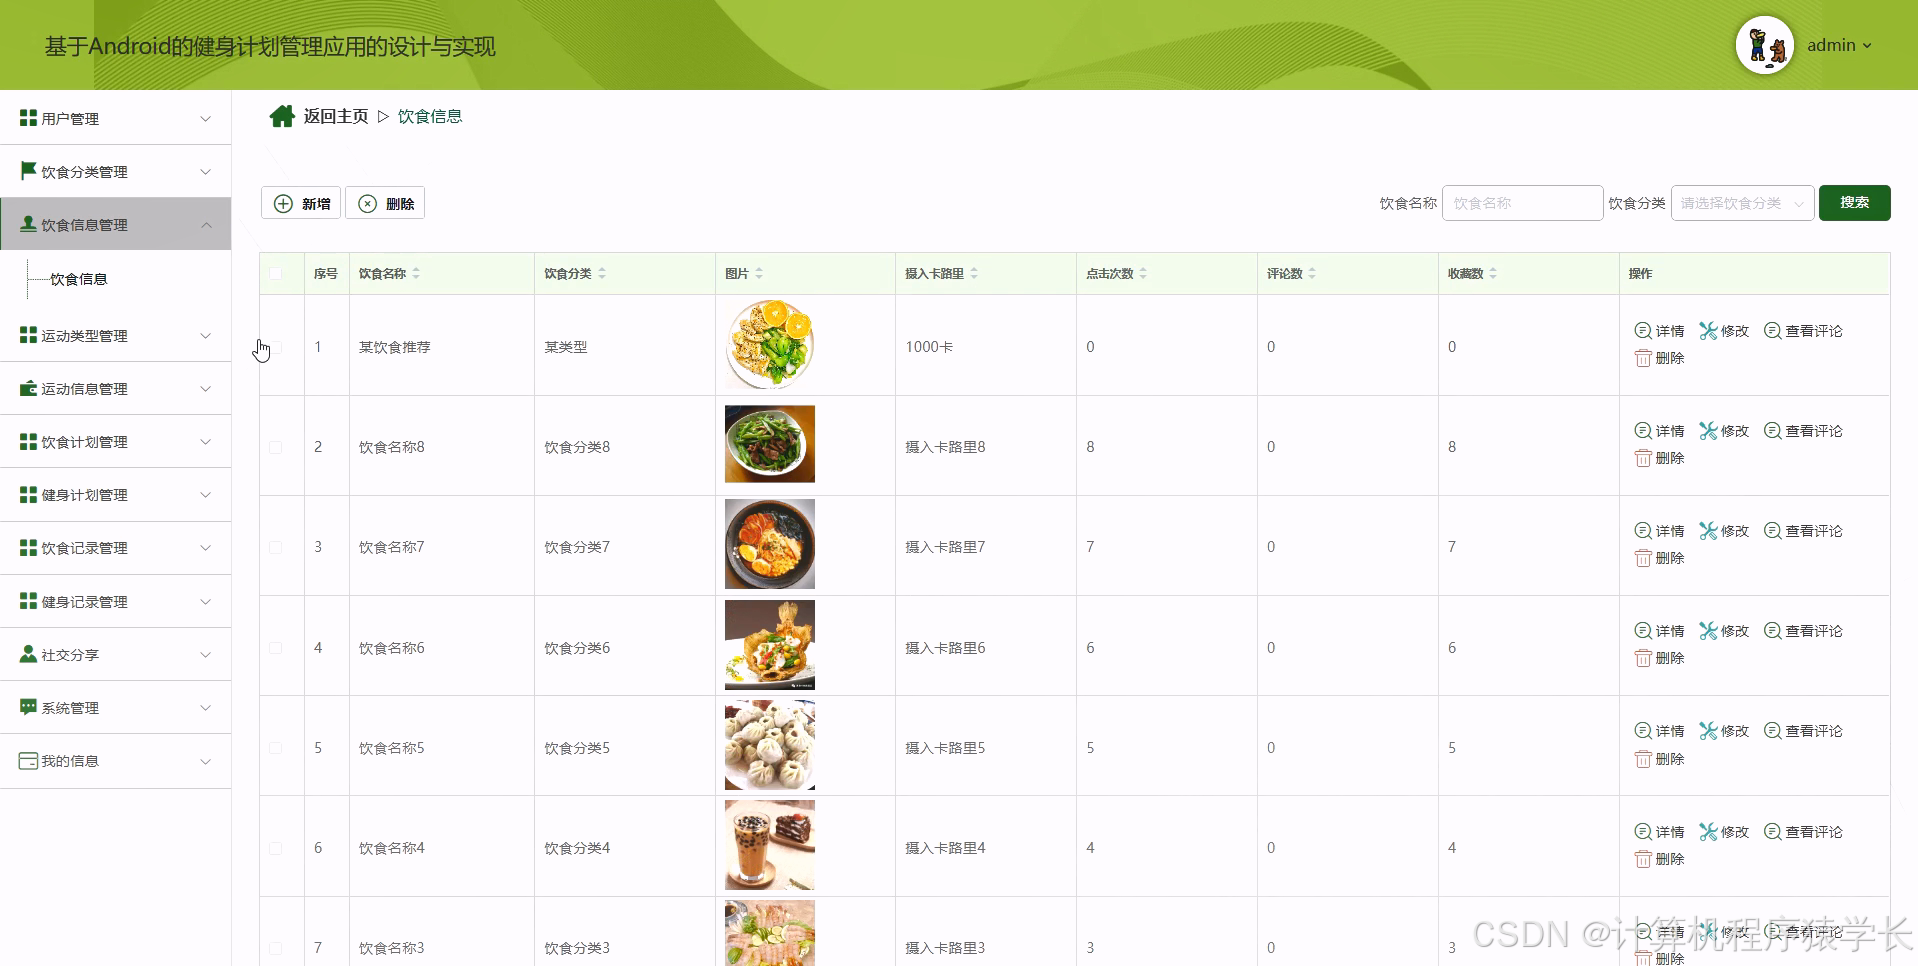Viewport: 1918px width, 966px height.
Task: Open the dumplings image thumbnail in row 饮食名称5
Action: [x=770, y=745]
